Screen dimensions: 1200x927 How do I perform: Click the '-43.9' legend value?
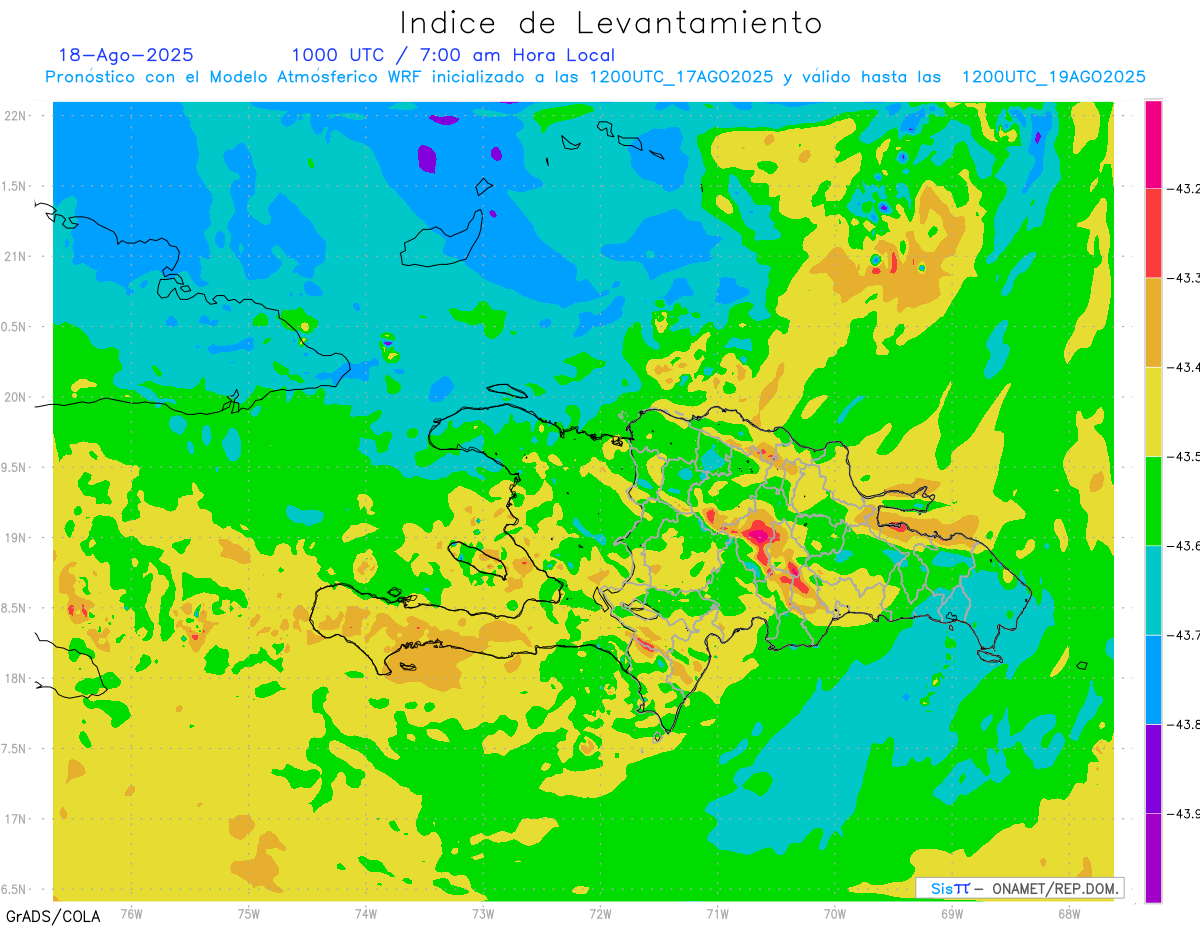(1184, 813)
